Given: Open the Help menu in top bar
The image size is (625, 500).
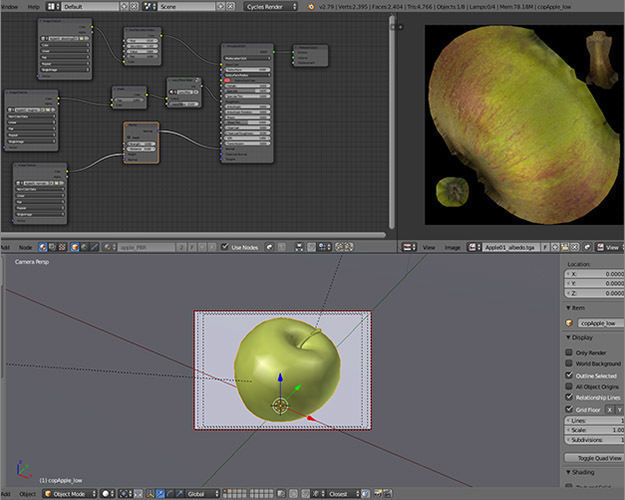Looking at the screenshot, I should click(x=33, y=7).
